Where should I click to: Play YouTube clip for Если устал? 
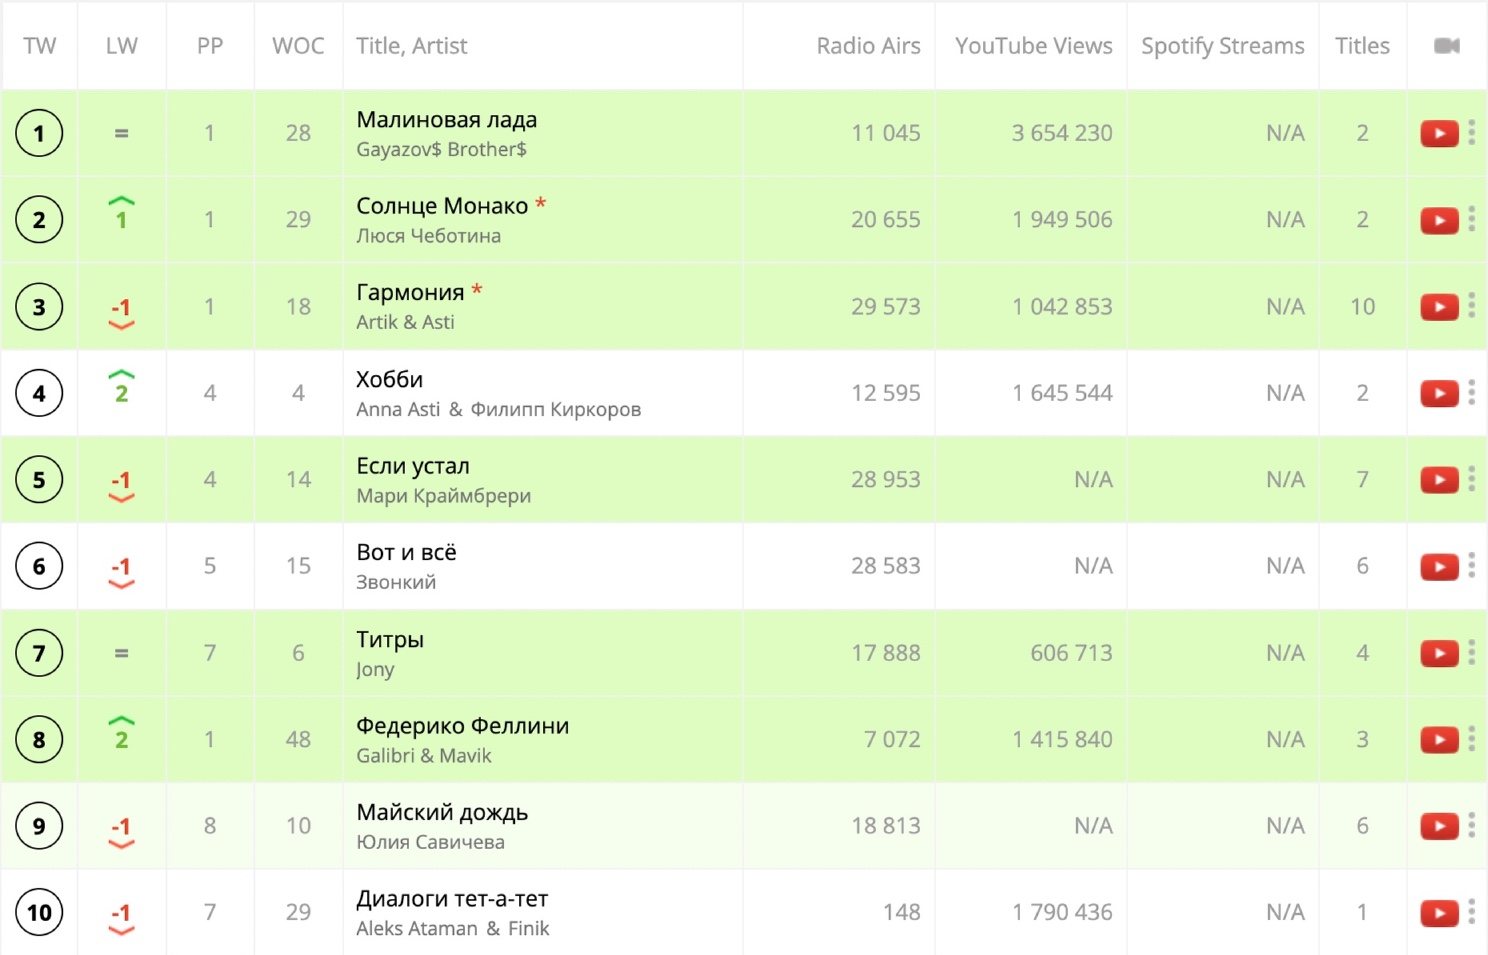[x=1439, y=480]
